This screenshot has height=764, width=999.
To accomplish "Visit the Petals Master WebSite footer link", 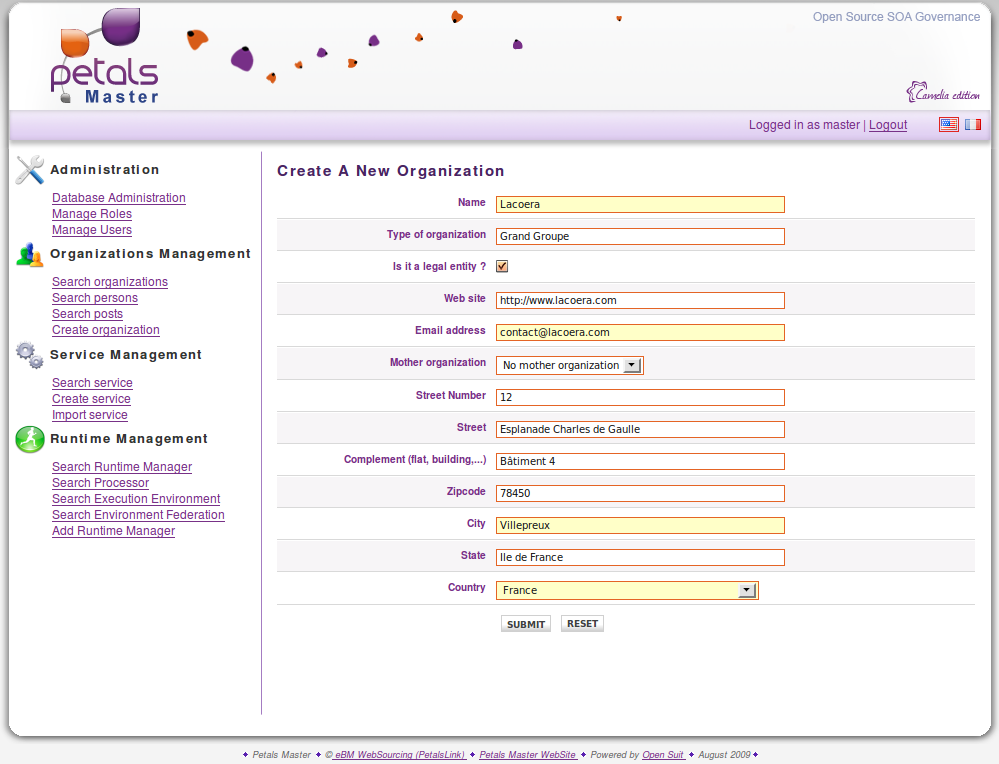I will pos(528,755).
